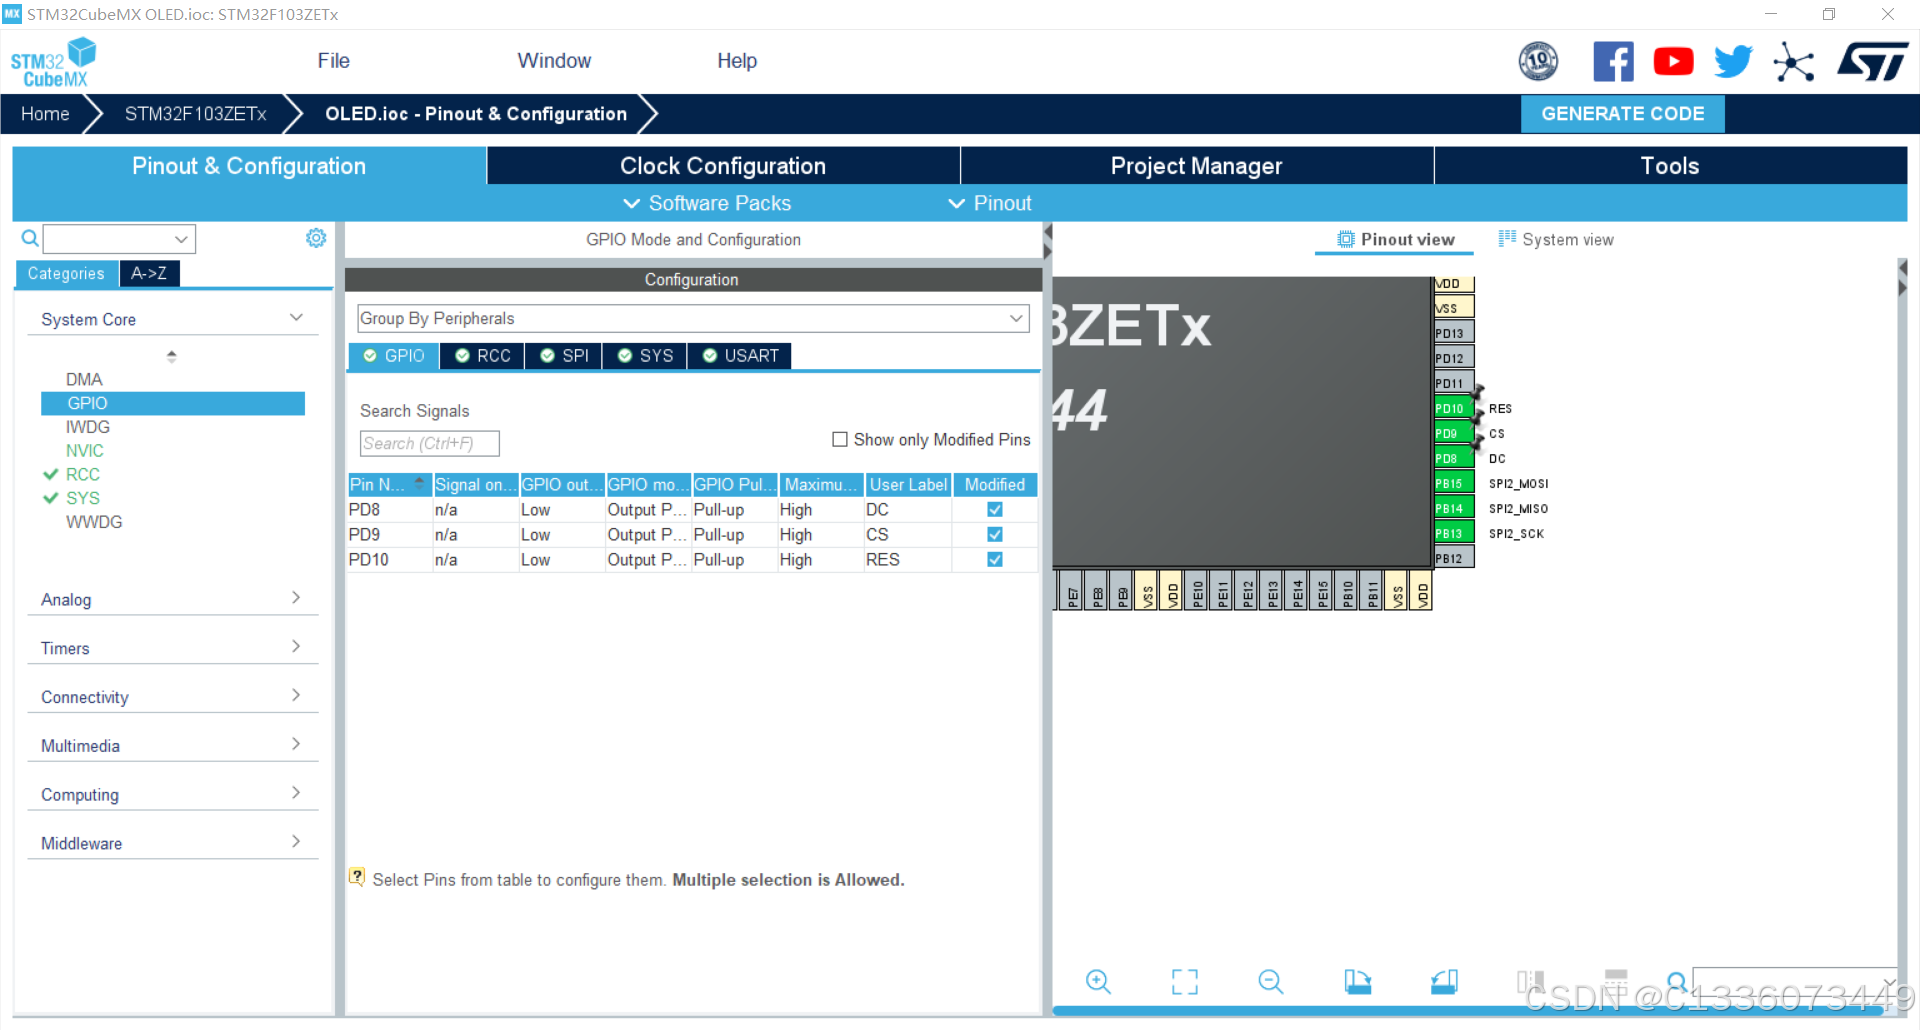Switch to the Project Manager tab
The image size is (1920, 1030).
(1196, 166)
